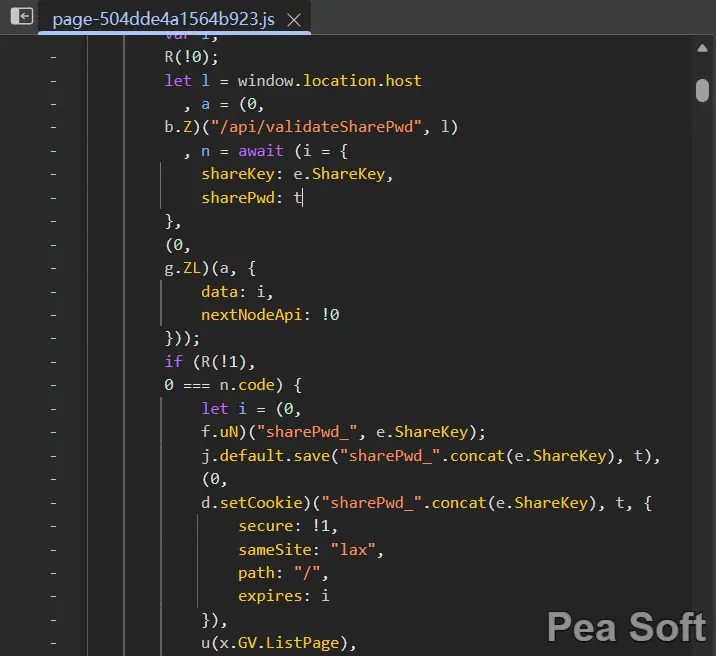Screen dimensions: 716x656
Task: Click the gutter dash beside "let l ="
Action: coord(53,81)
